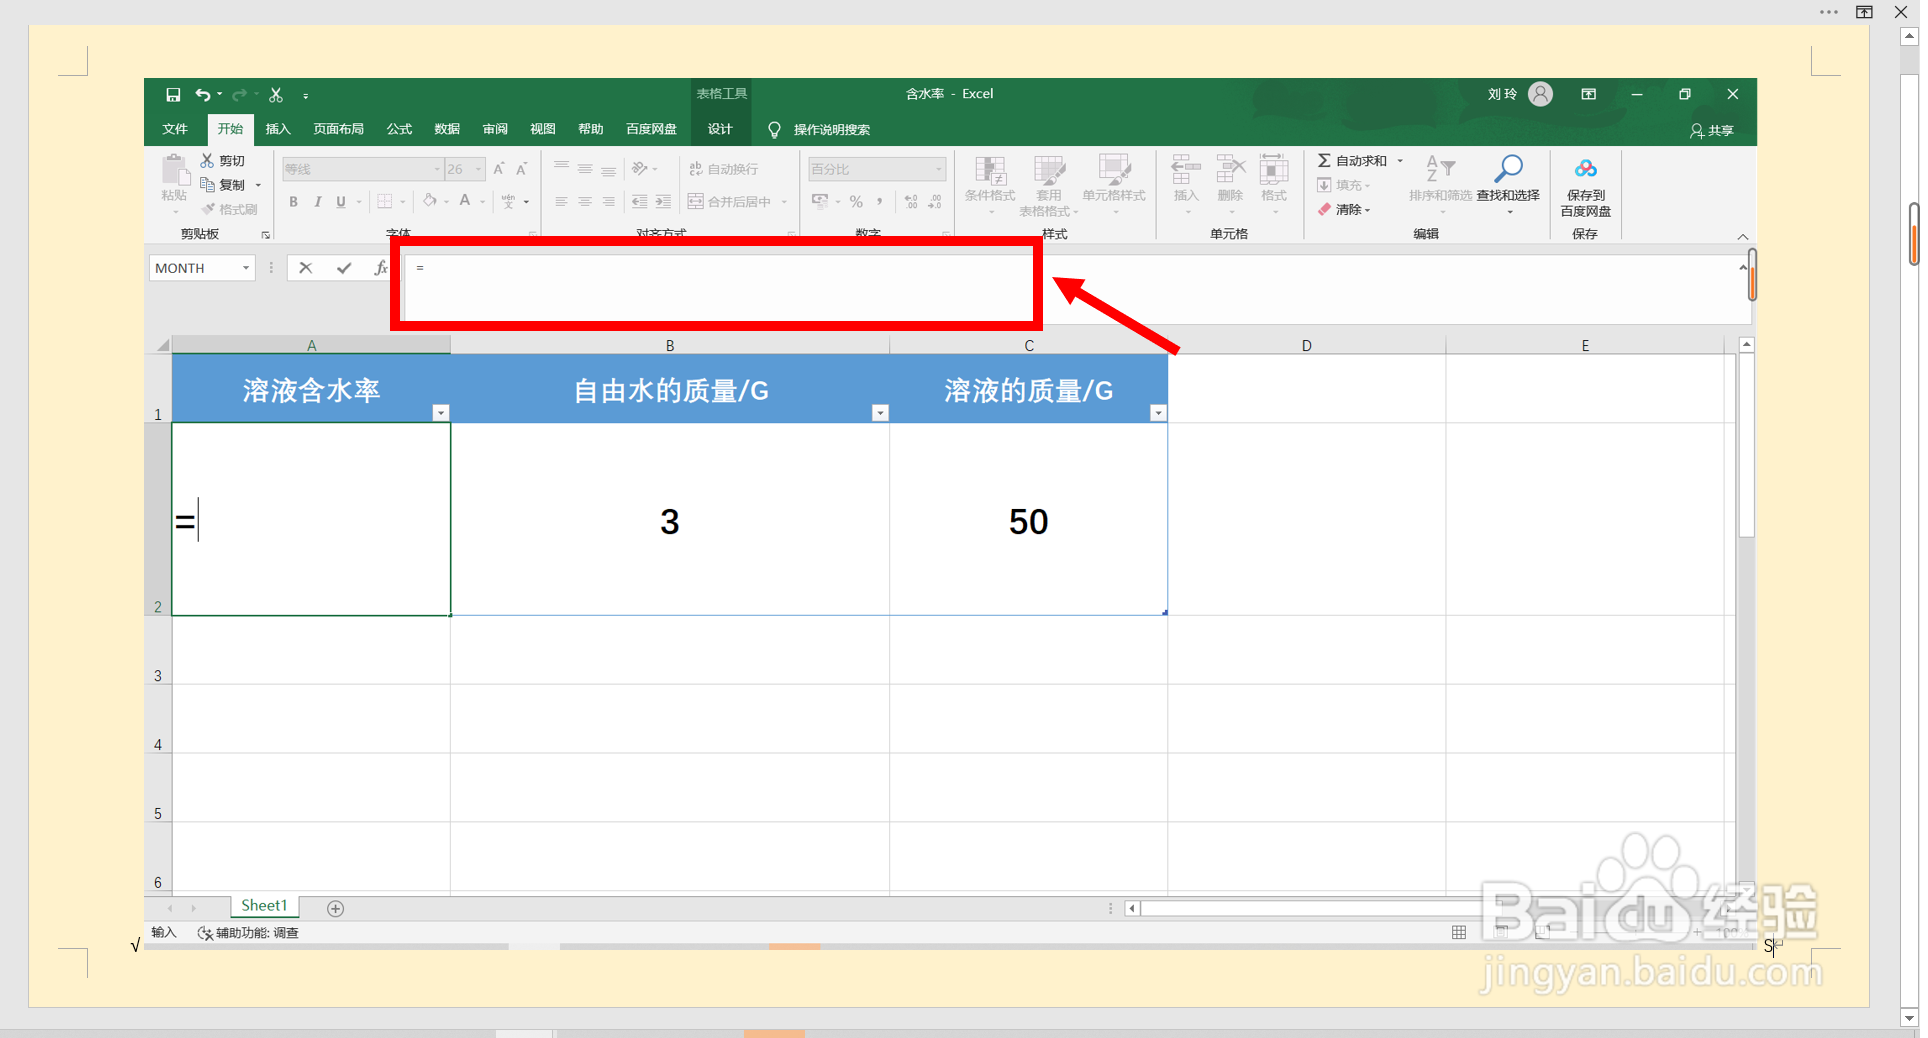Toggle bold formatting
Image resolution: width=1928 pixels, height=1038 pixels.
click(292, 201)
